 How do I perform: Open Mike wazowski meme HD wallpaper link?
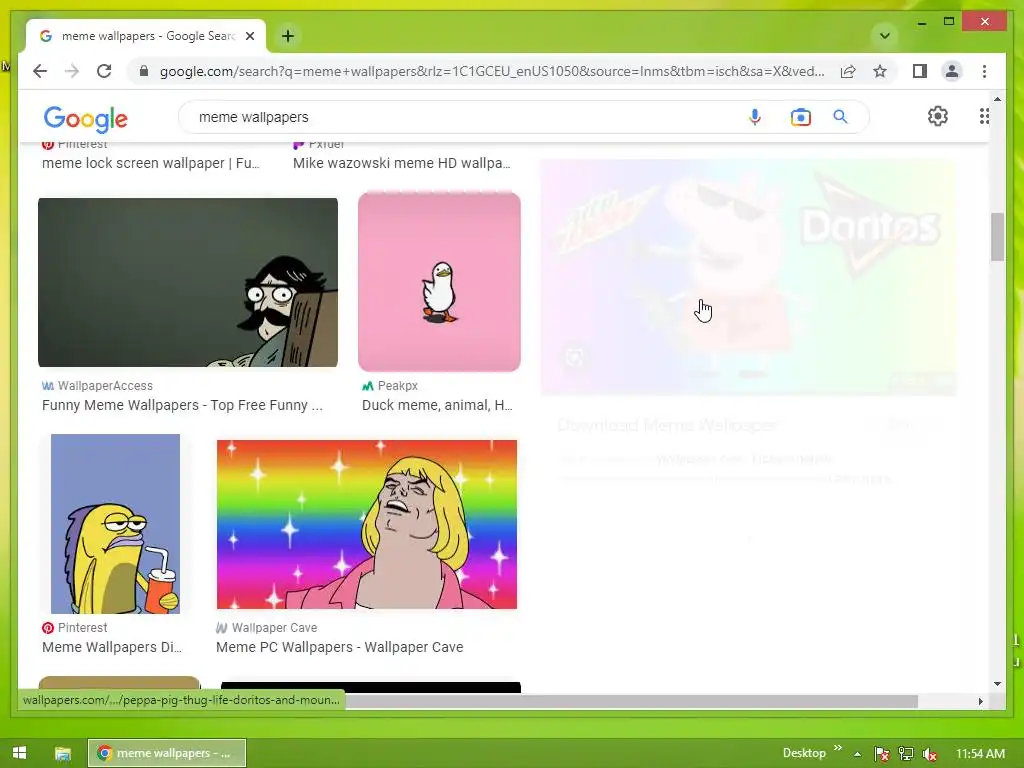(402, 163)
